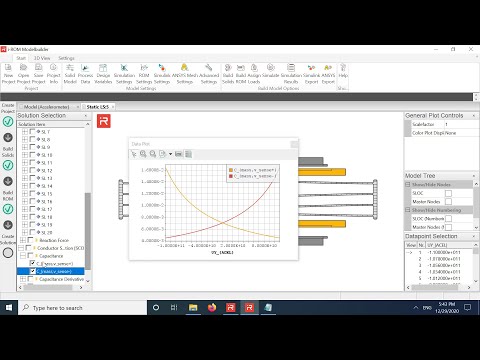Open Advanced Settings wrench icon
Viewport: 480px width, 360px height.
[x=209, y=74]
